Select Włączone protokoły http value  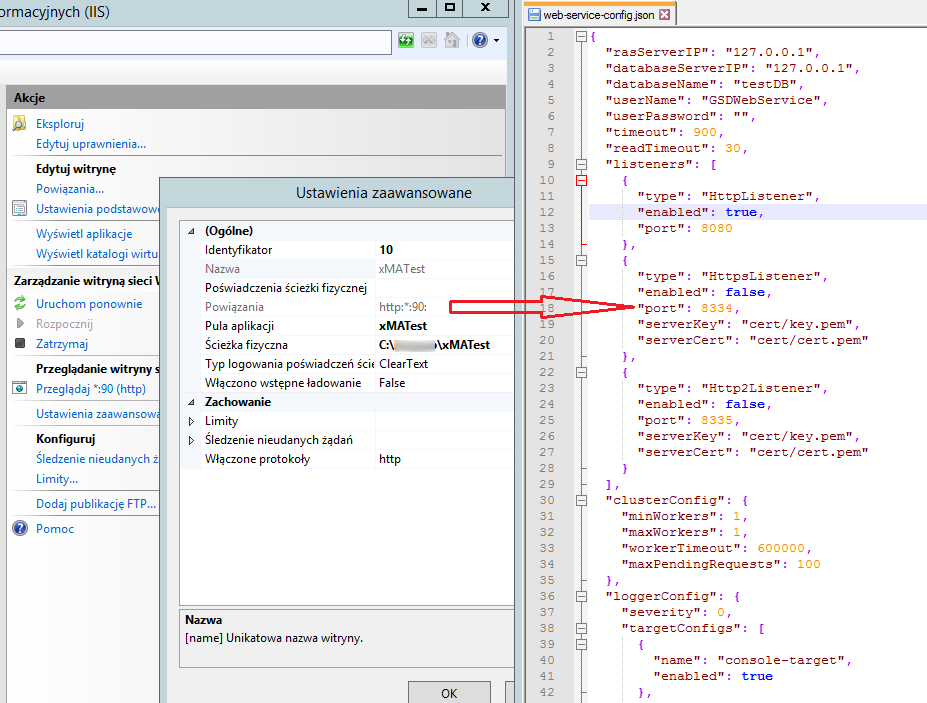click(x=390, y=459)
